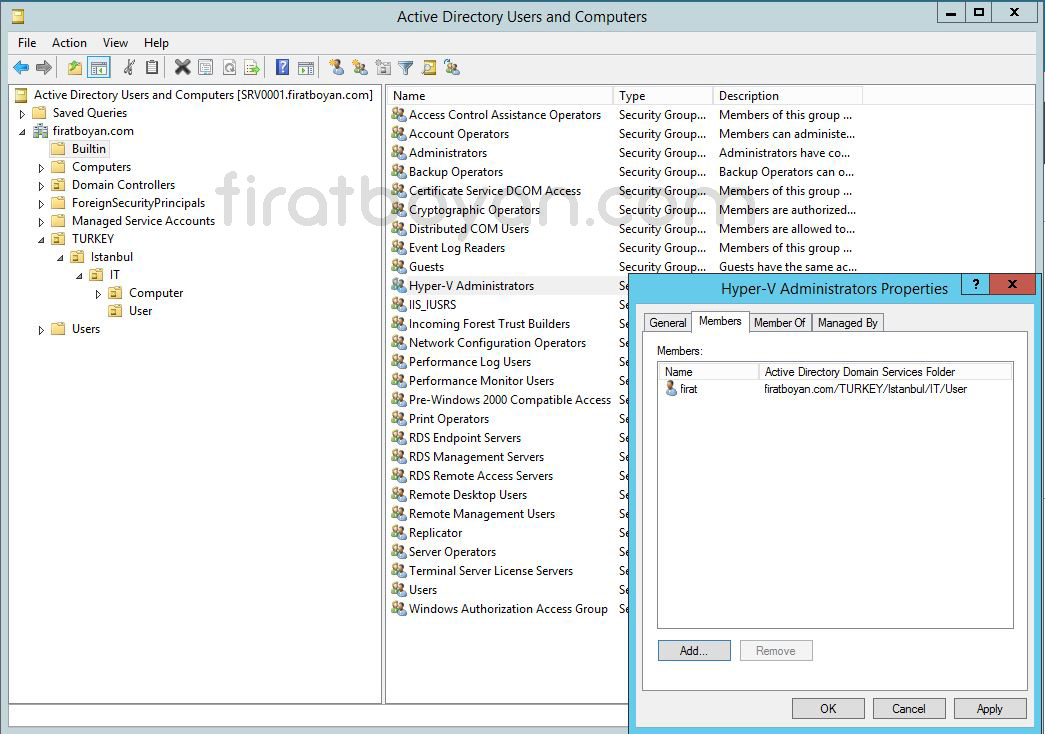Click Find Objects magnifier icon
This screenshot has width=1045, height=734.
[429, 67]
